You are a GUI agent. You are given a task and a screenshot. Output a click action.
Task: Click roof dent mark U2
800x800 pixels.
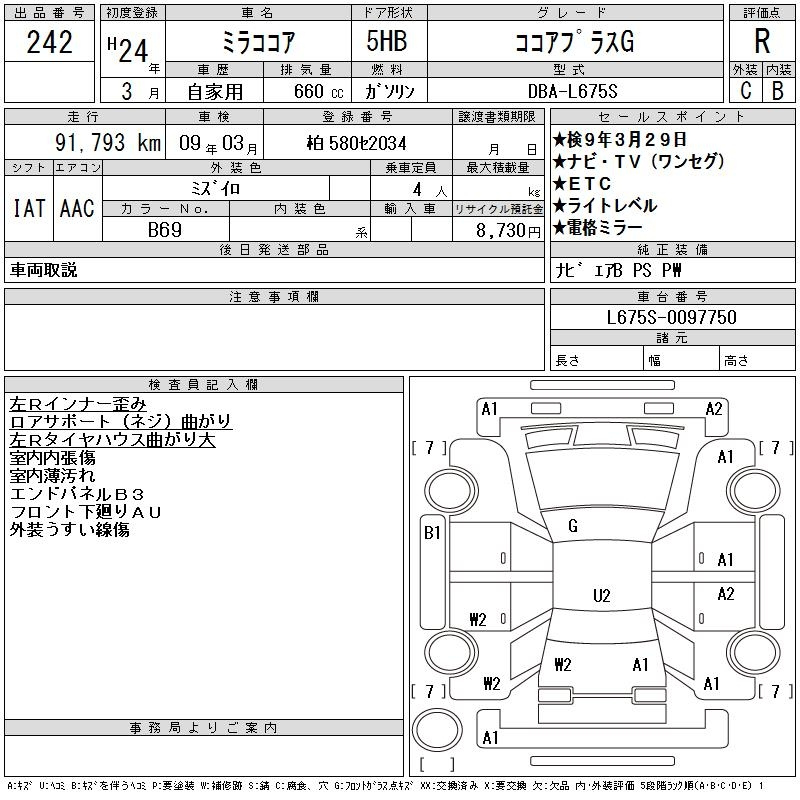[x=602, y=595]
